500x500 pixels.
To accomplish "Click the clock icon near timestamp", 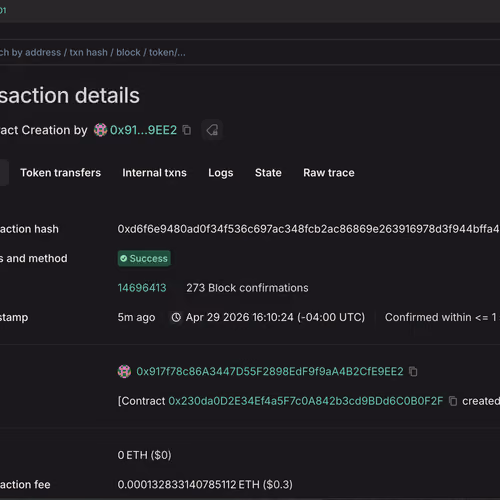I will (176, 317).
